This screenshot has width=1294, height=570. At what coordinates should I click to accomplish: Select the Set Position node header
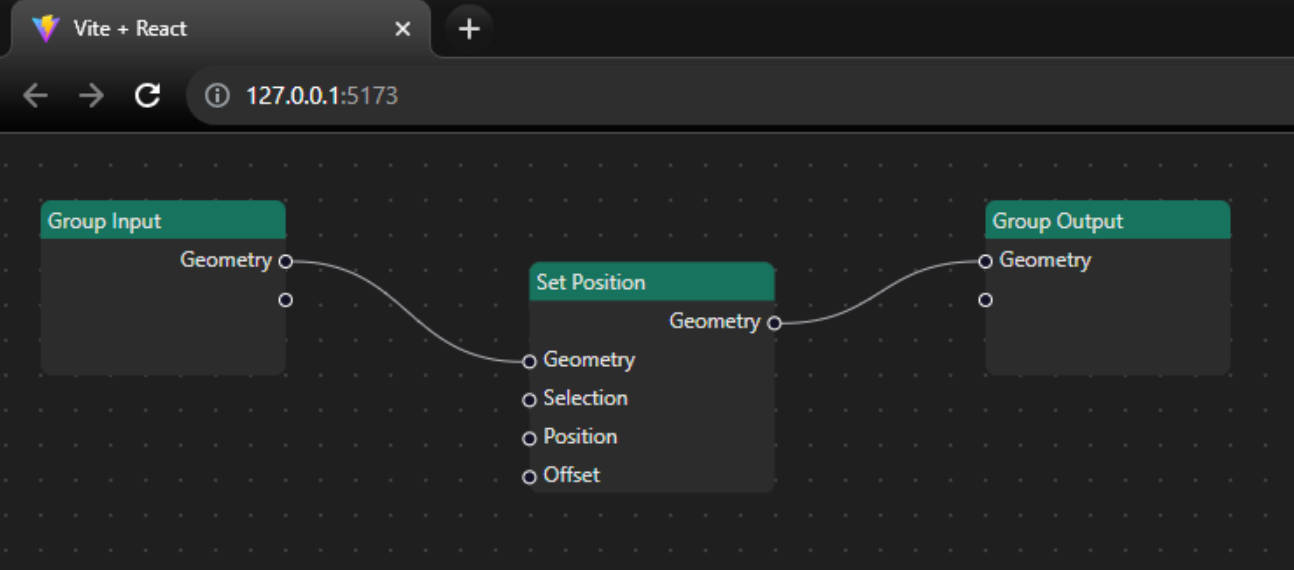pos(652,282)
